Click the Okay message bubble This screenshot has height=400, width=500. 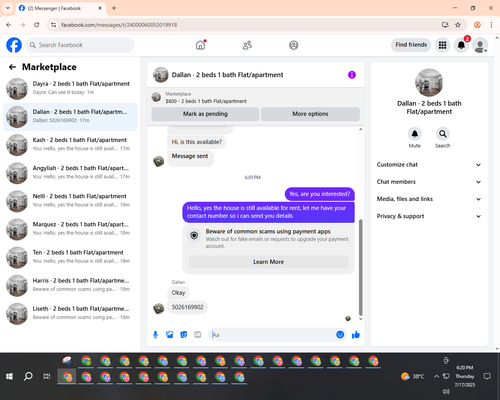click(178, 293)
